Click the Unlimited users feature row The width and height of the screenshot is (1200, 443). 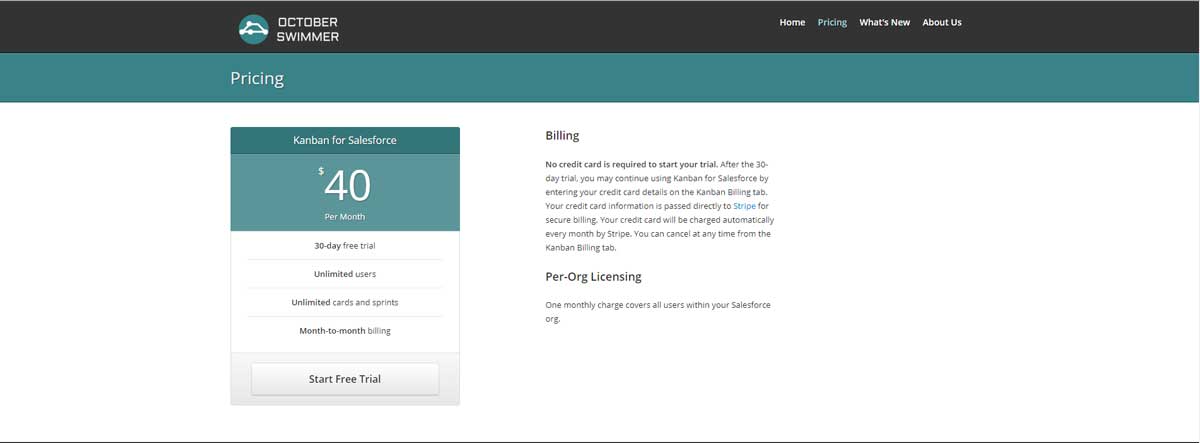[x=345, y=273]
